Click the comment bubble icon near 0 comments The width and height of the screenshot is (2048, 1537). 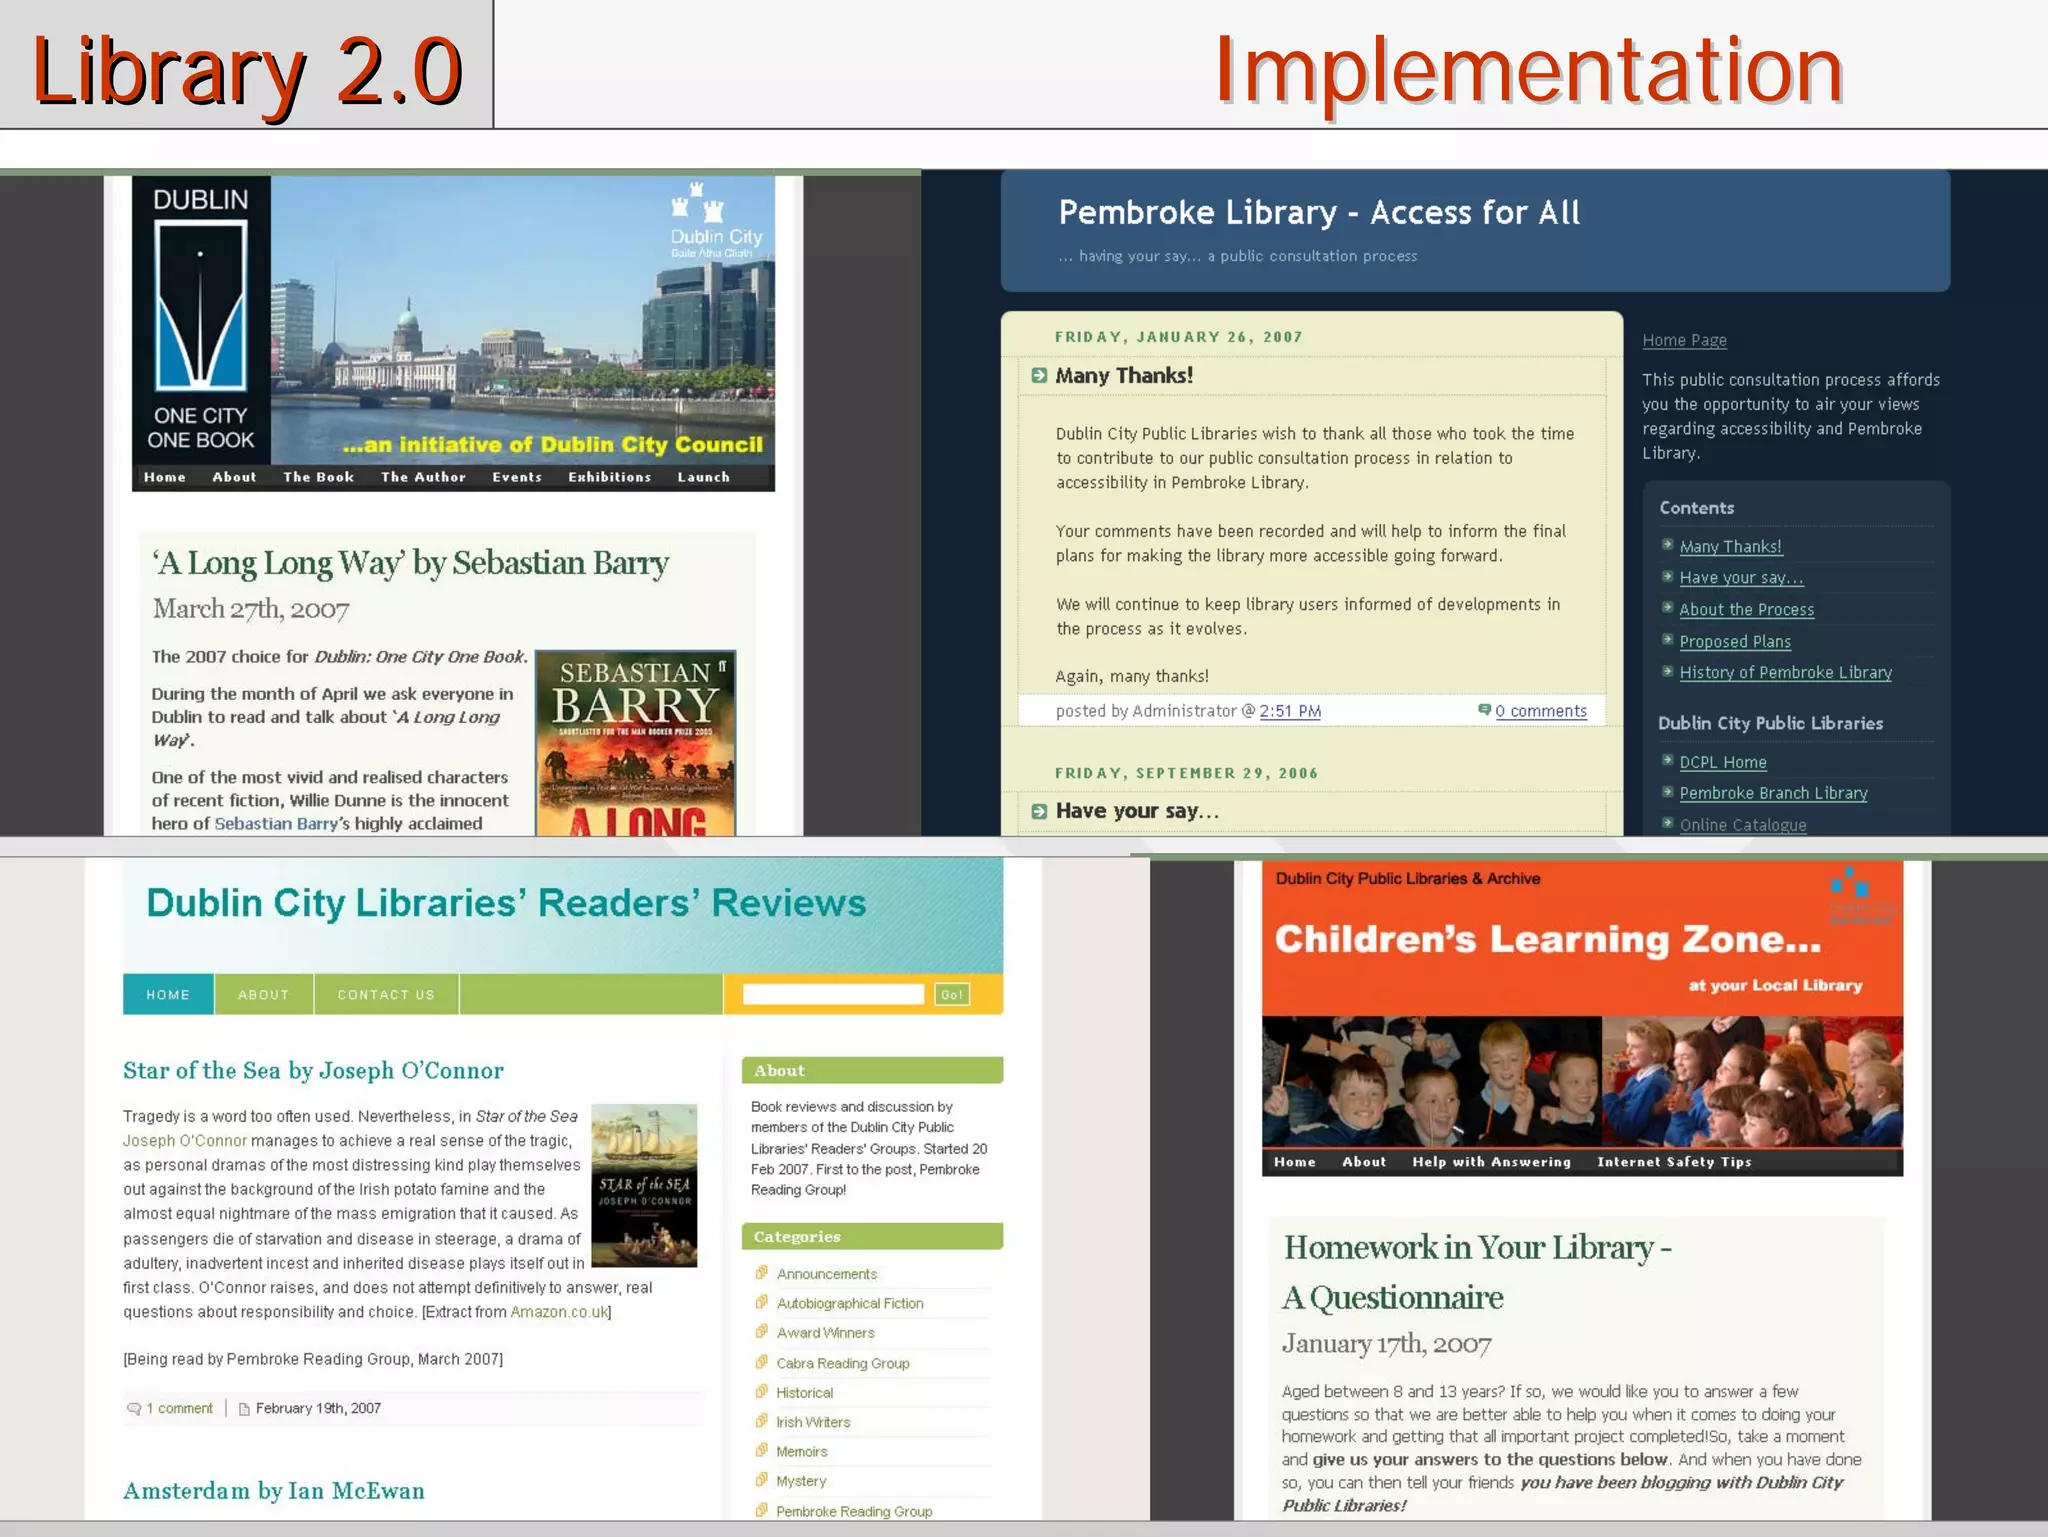pos(1484,710)
